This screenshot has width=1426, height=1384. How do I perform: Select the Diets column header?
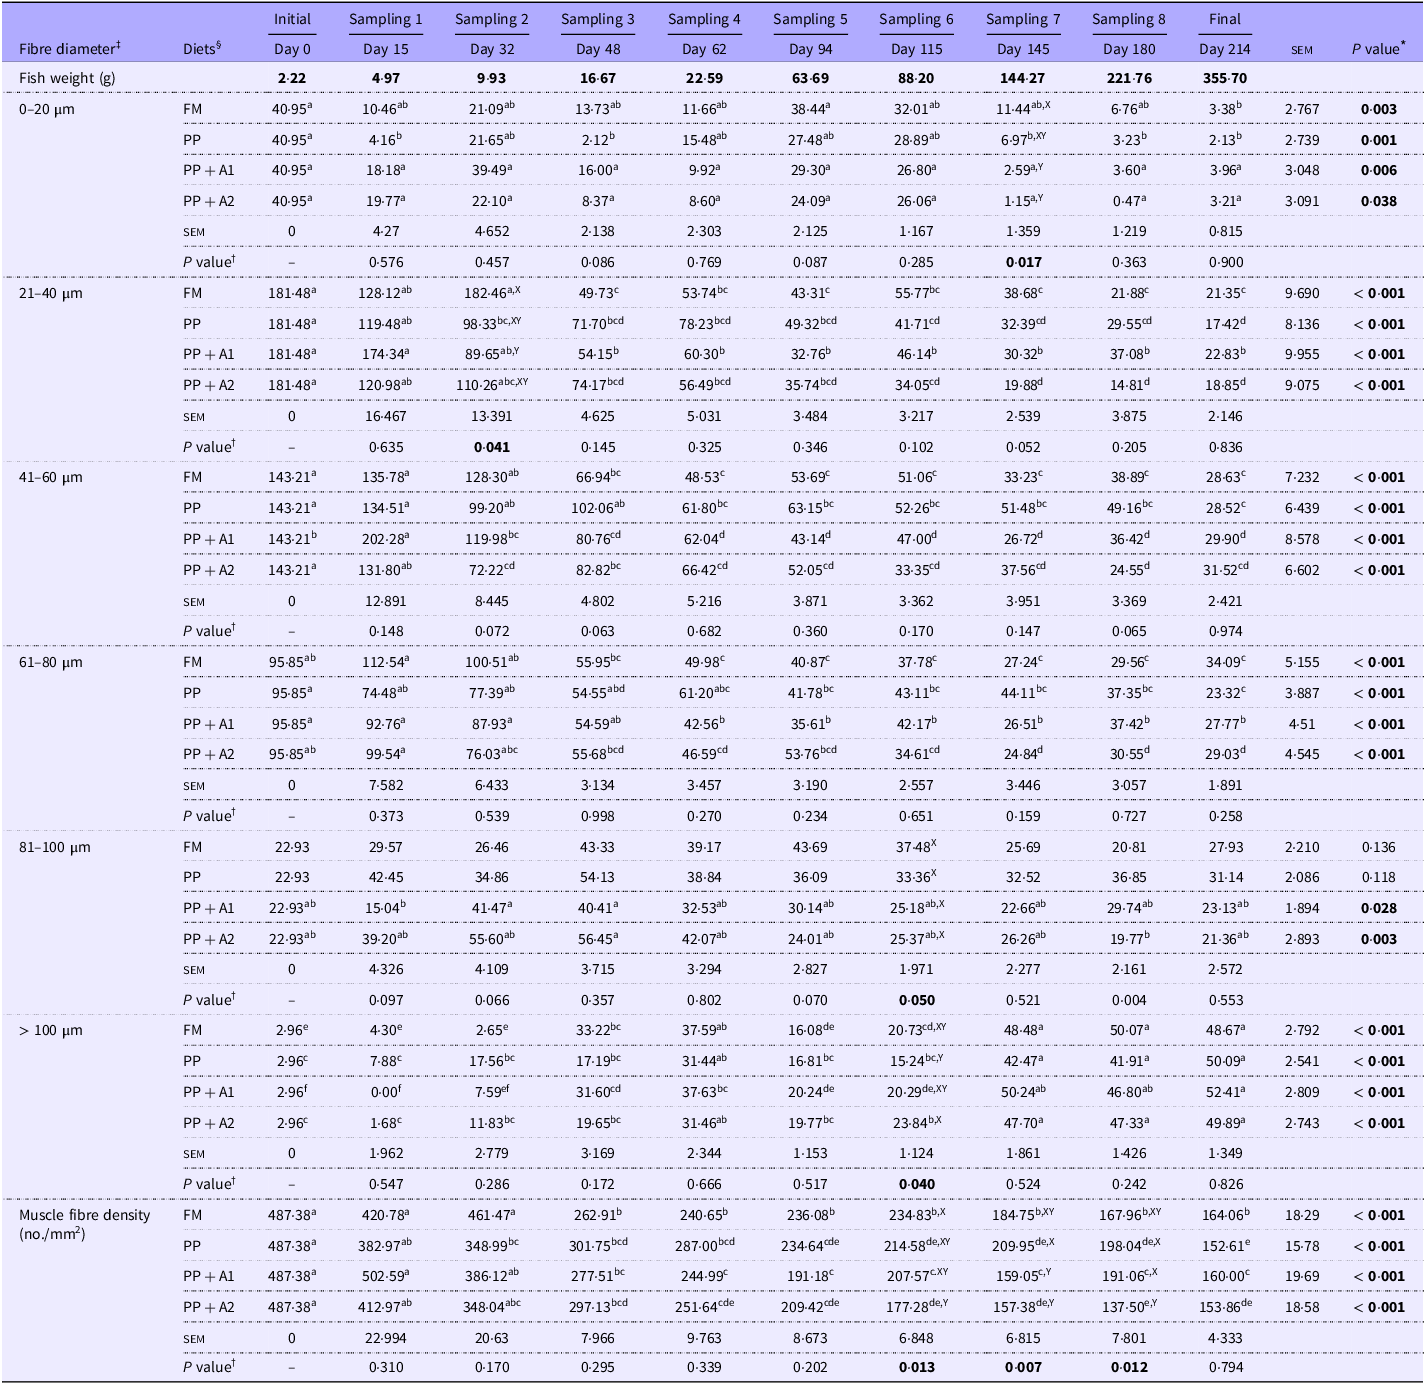(201, 49)
